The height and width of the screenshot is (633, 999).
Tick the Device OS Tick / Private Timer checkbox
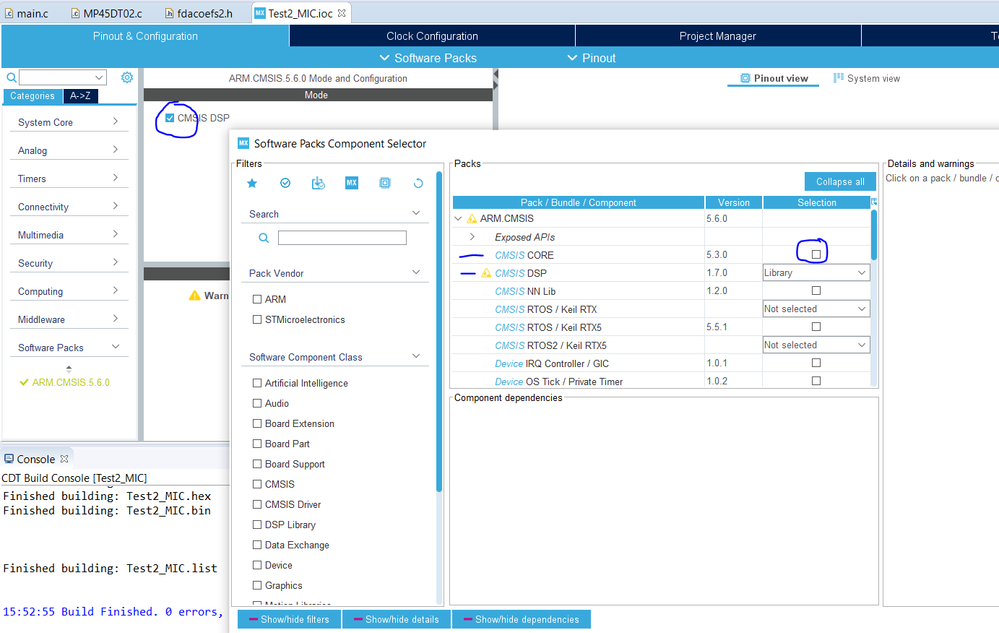click(816, 381)
